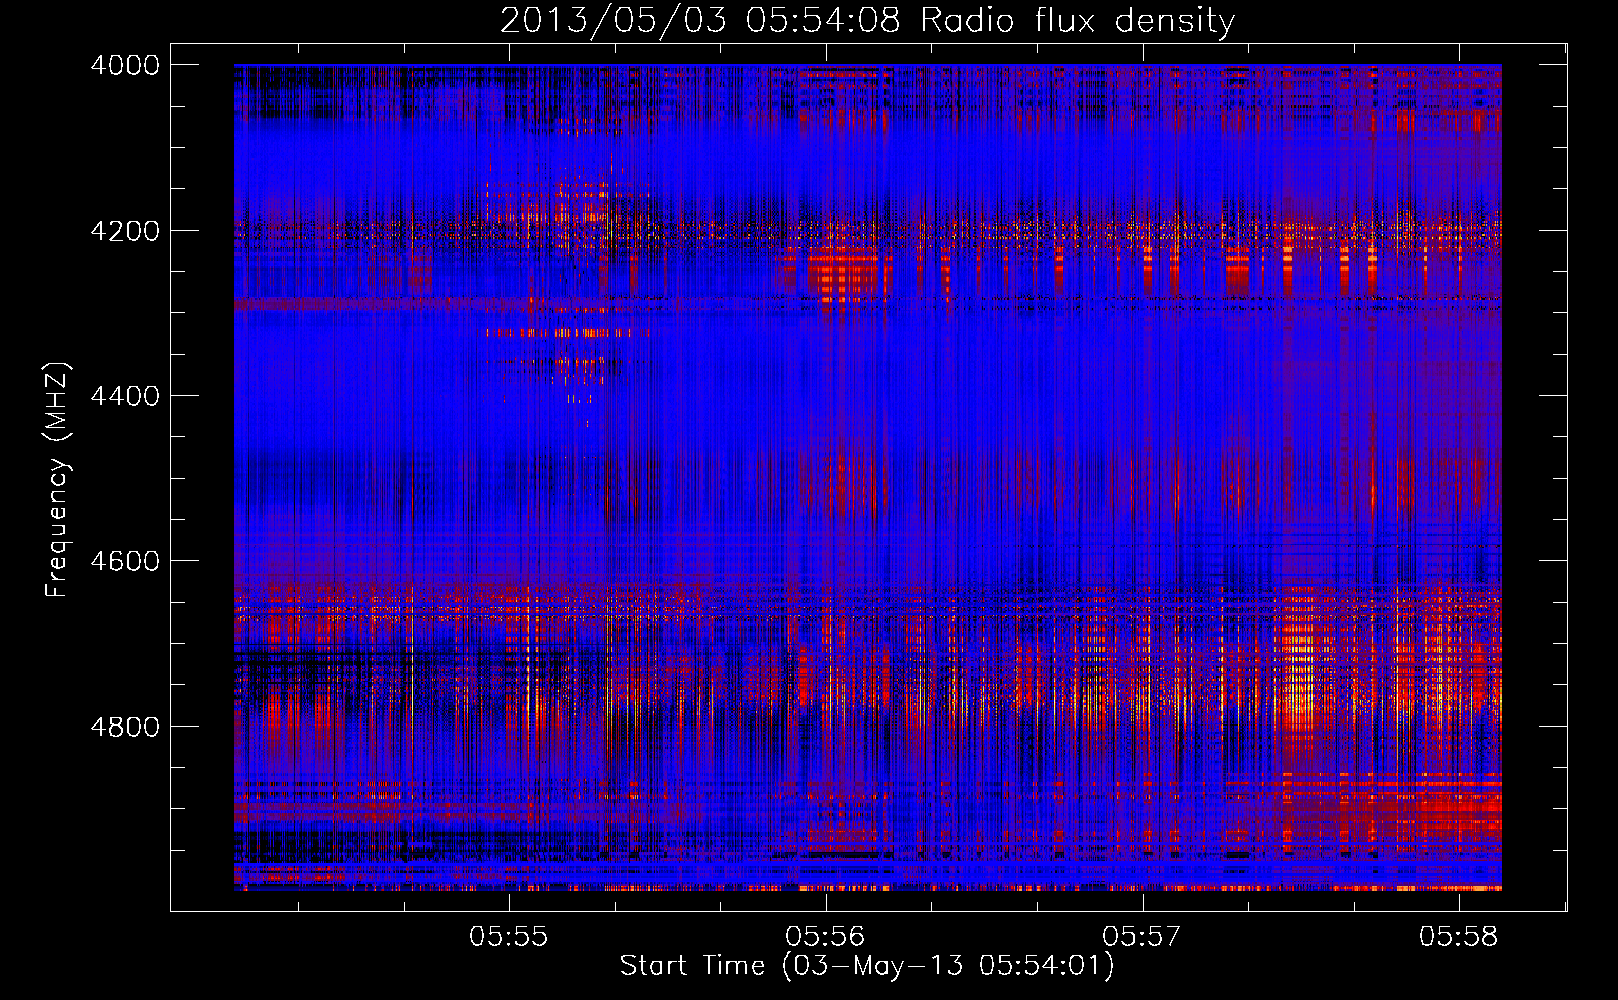1618x1000 pixels.
Task: Click the 4400 frequency axis label
Action: [x=125, y=396]
